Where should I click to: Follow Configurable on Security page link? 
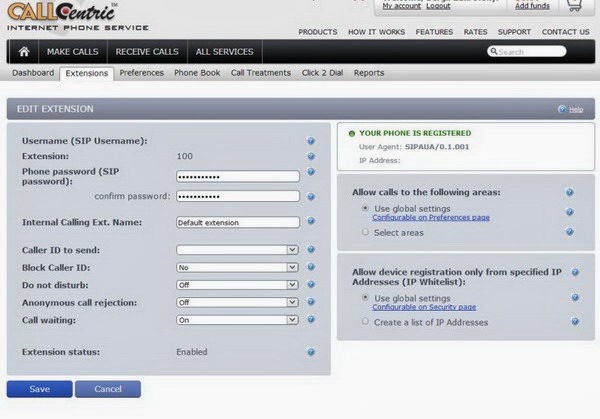(x=424, y=307)
